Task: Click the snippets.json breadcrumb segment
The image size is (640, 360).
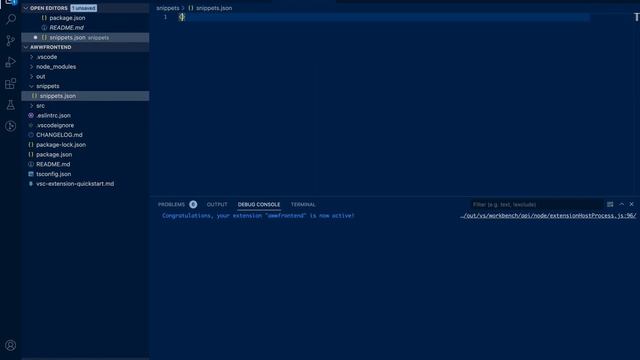Action: click(x=214, y=8)
